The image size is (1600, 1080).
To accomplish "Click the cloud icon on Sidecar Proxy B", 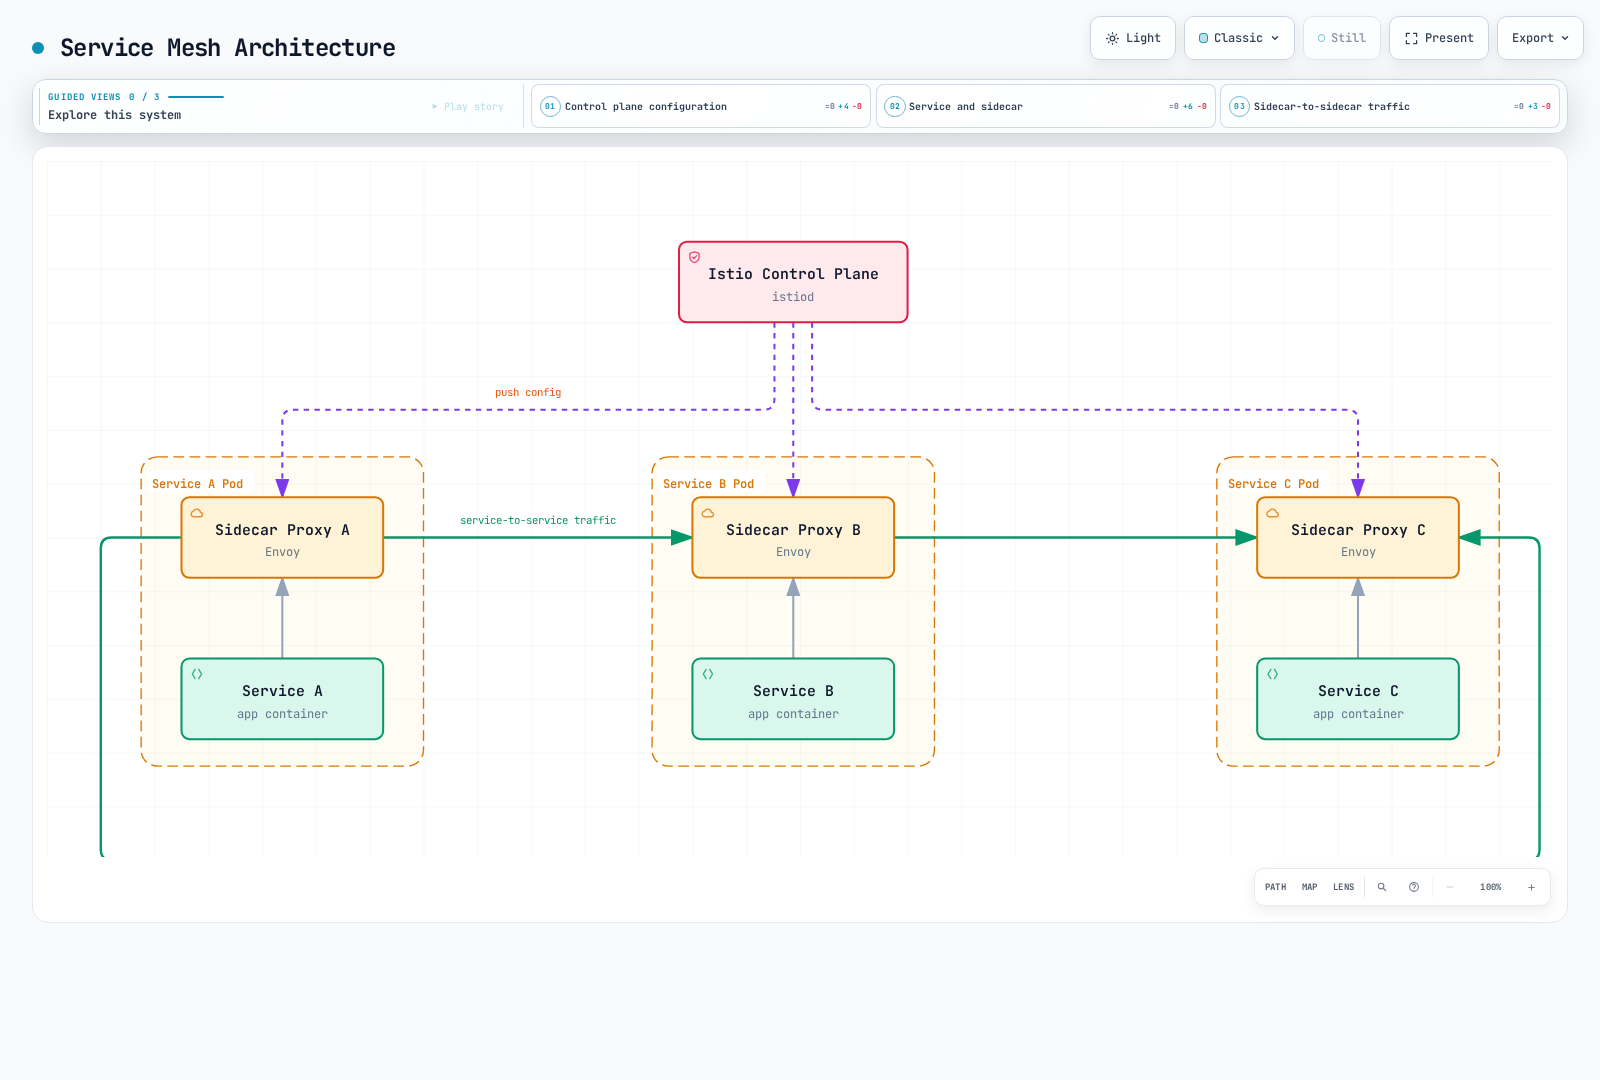I will click(708, 513).
